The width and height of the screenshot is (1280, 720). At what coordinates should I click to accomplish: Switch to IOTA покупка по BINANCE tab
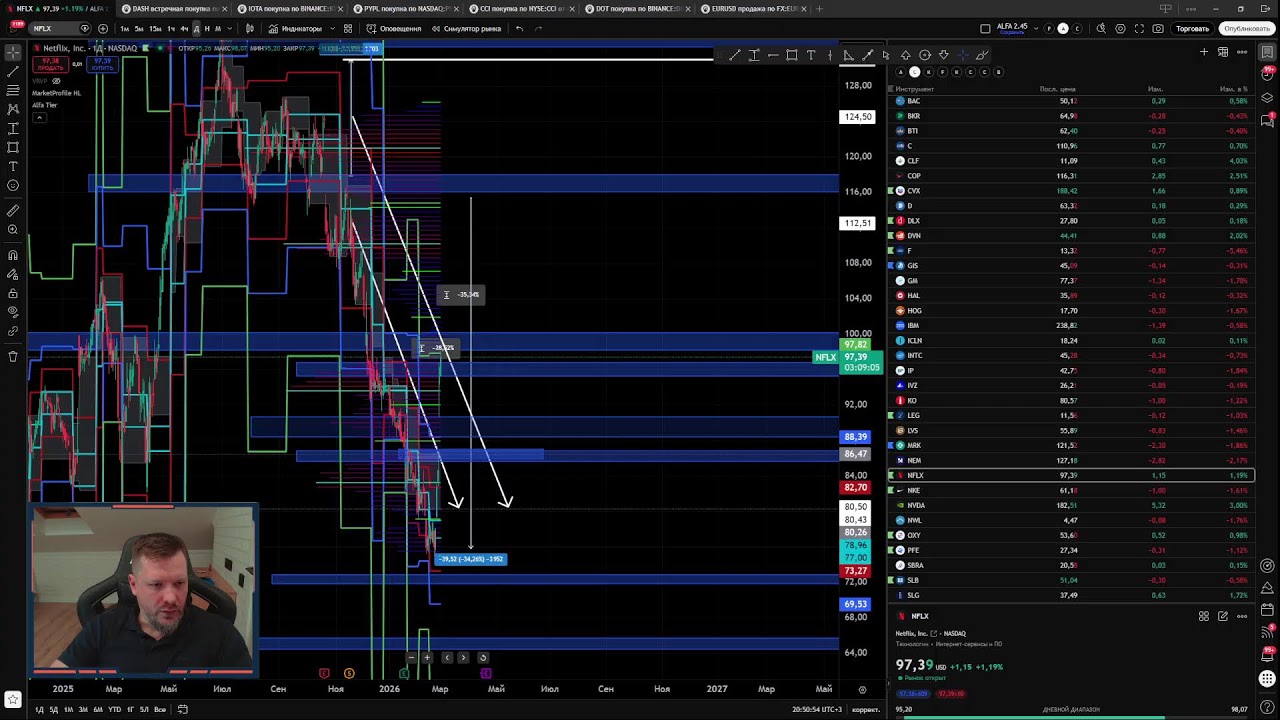(291, 9)
